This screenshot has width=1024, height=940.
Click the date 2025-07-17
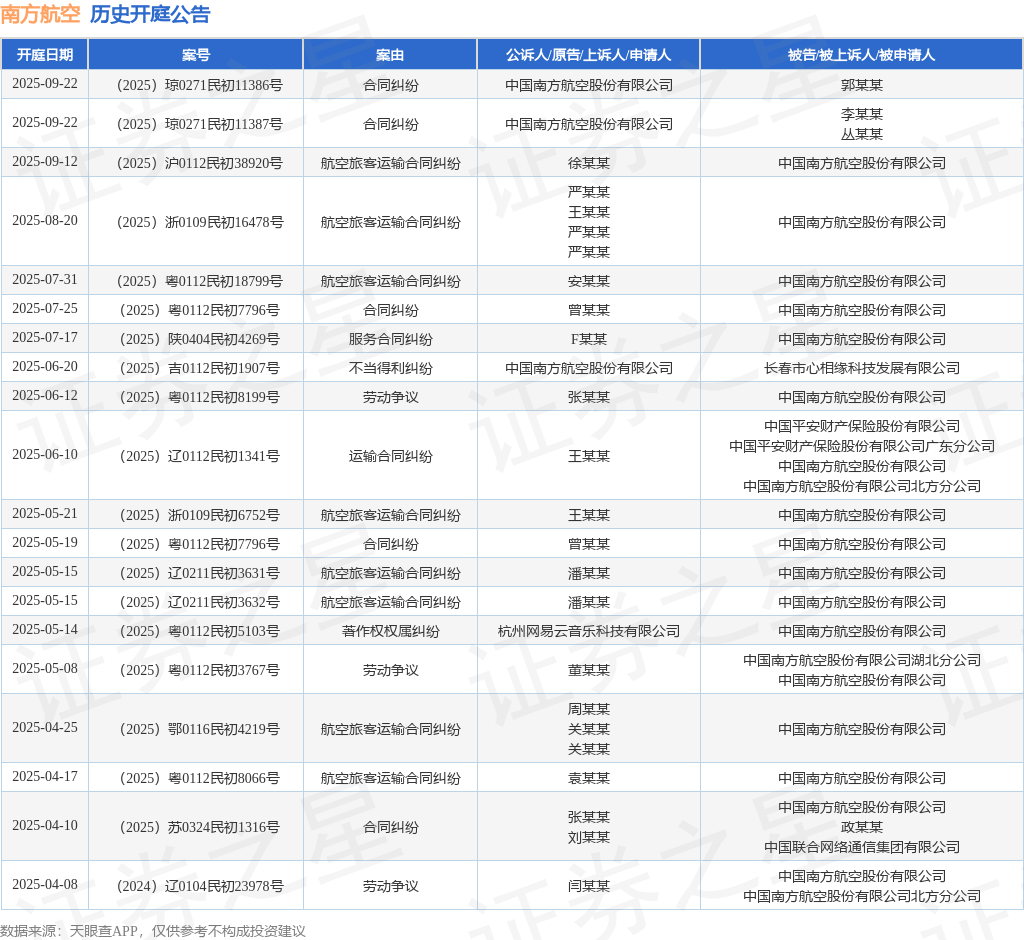tap(45, 337)
